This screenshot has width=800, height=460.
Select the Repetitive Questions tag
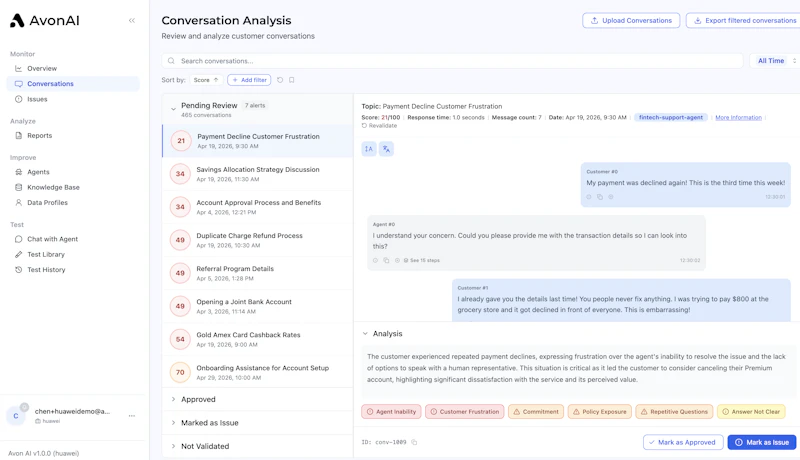click(674, 412)
